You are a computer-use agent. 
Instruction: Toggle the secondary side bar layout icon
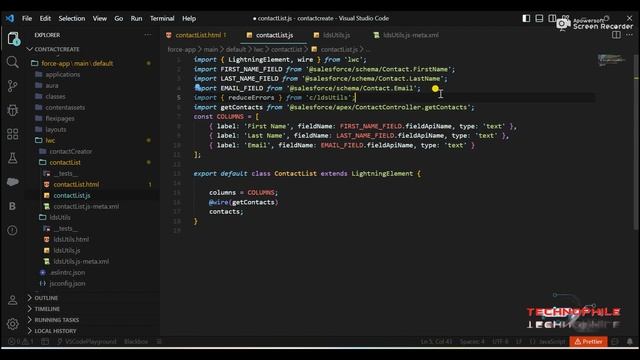pos(552,18)
